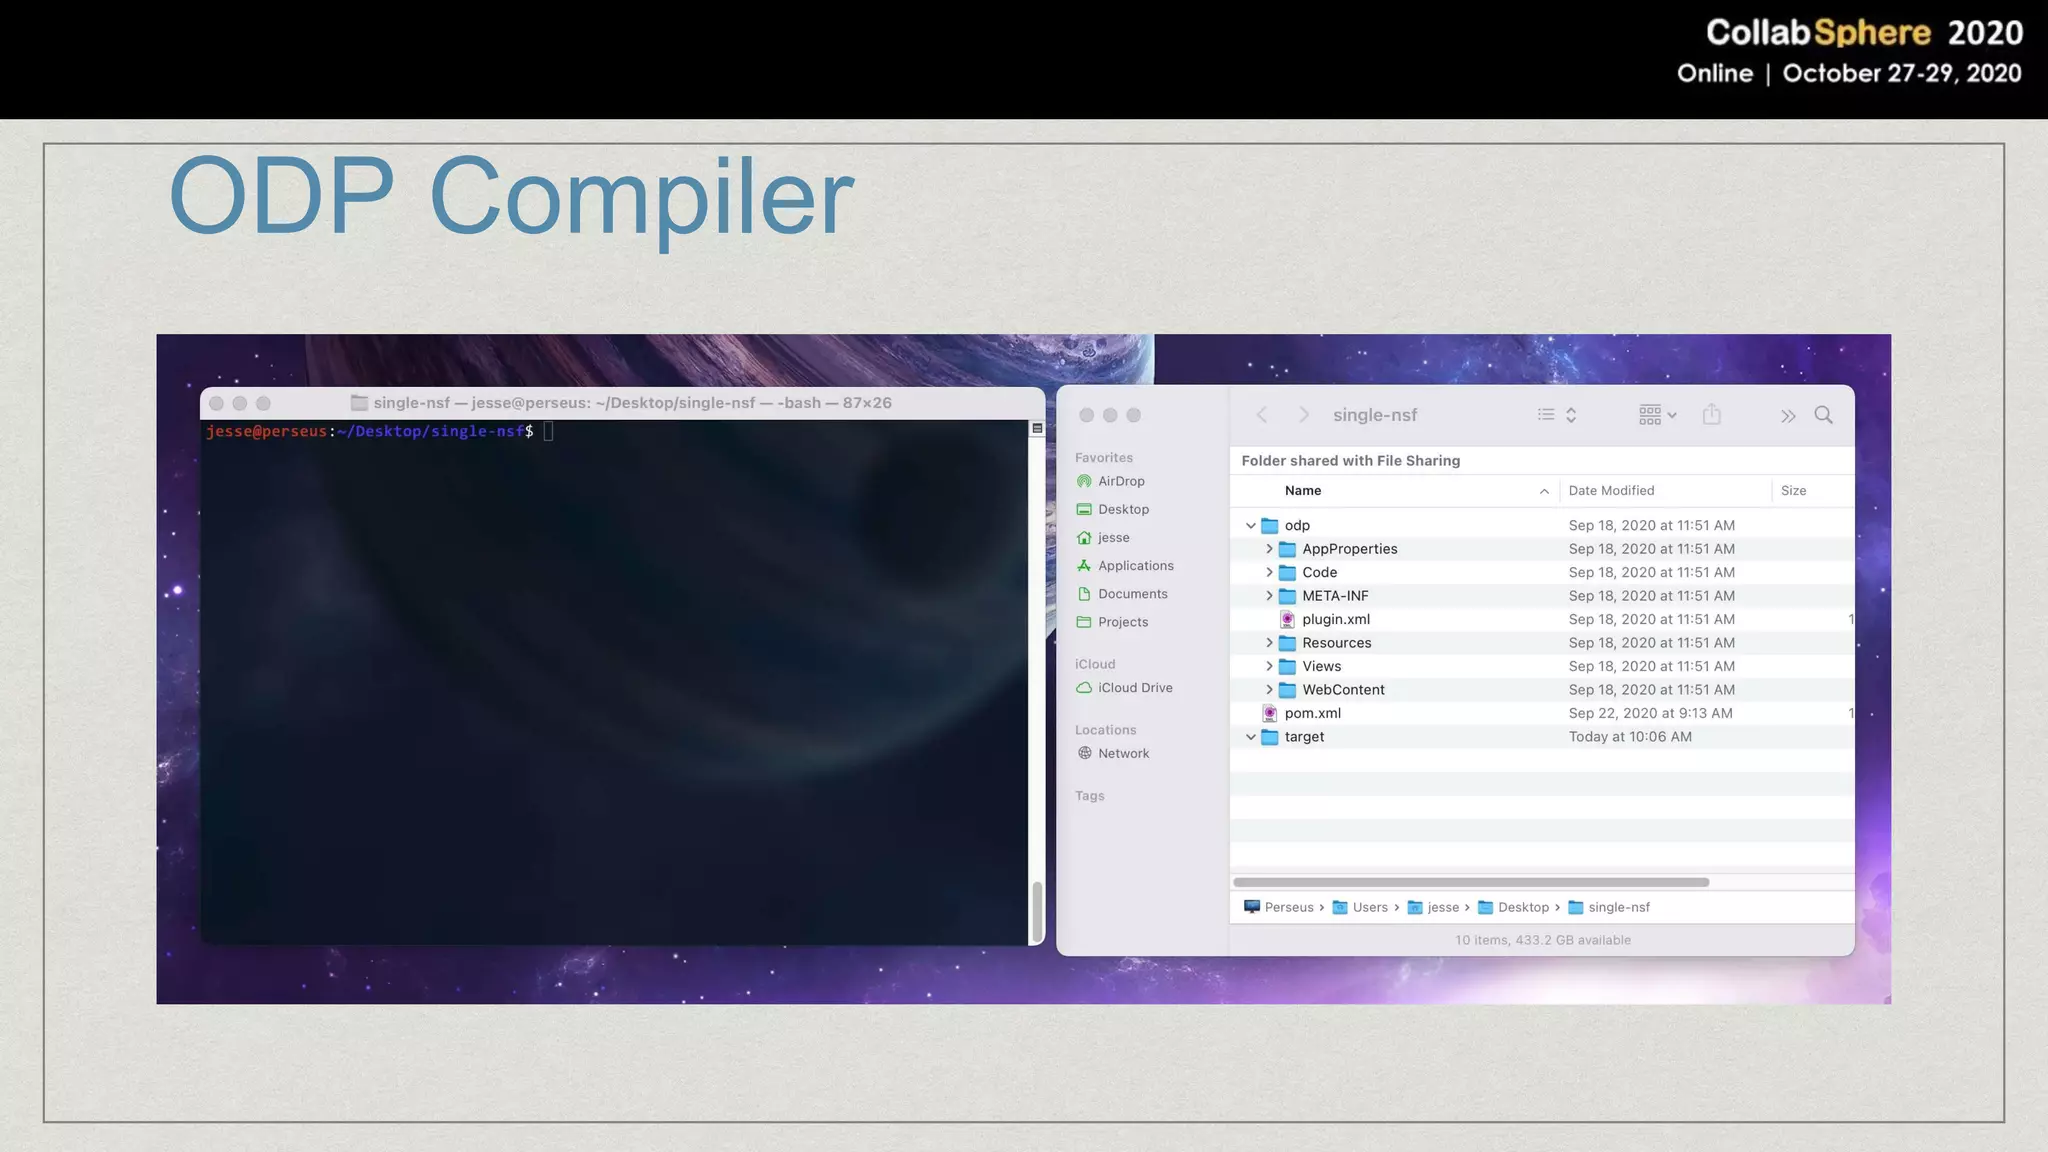Click pom.xml date Sep 22, 2020

(1650, 713)
